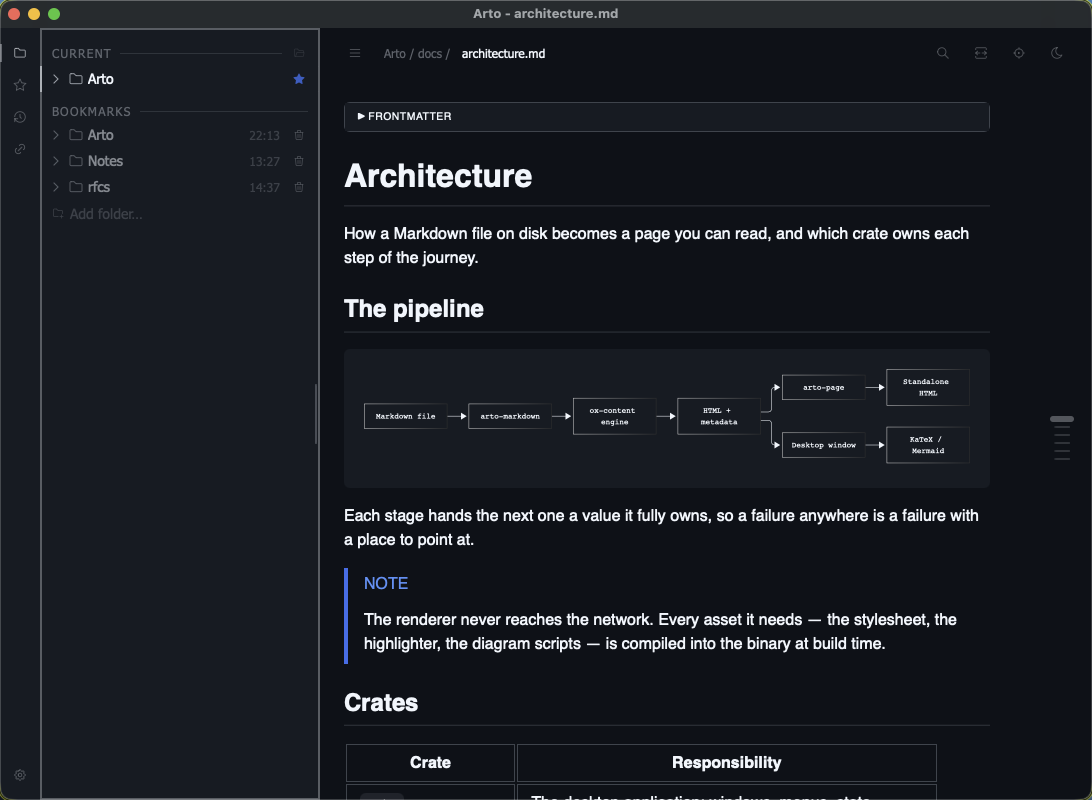This screenshot has width=1092, height=800.
Task: Click the 'arto-markdown' diagram node
Action: (x=510, y=416)
